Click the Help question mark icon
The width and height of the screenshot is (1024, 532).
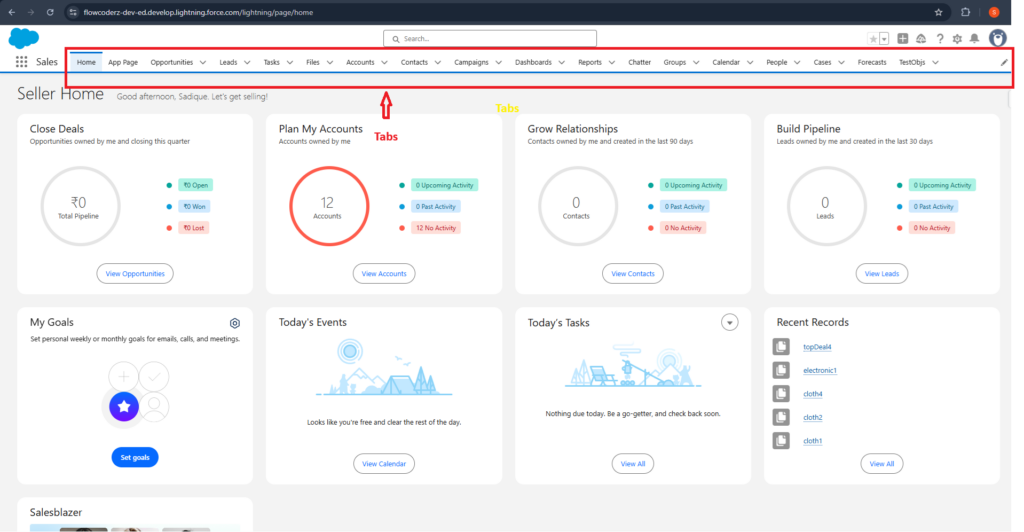(x=939, y=39)
